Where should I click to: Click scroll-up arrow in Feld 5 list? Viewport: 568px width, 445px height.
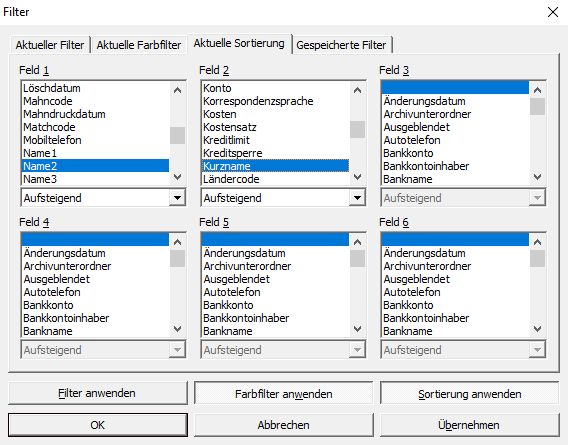357,242
